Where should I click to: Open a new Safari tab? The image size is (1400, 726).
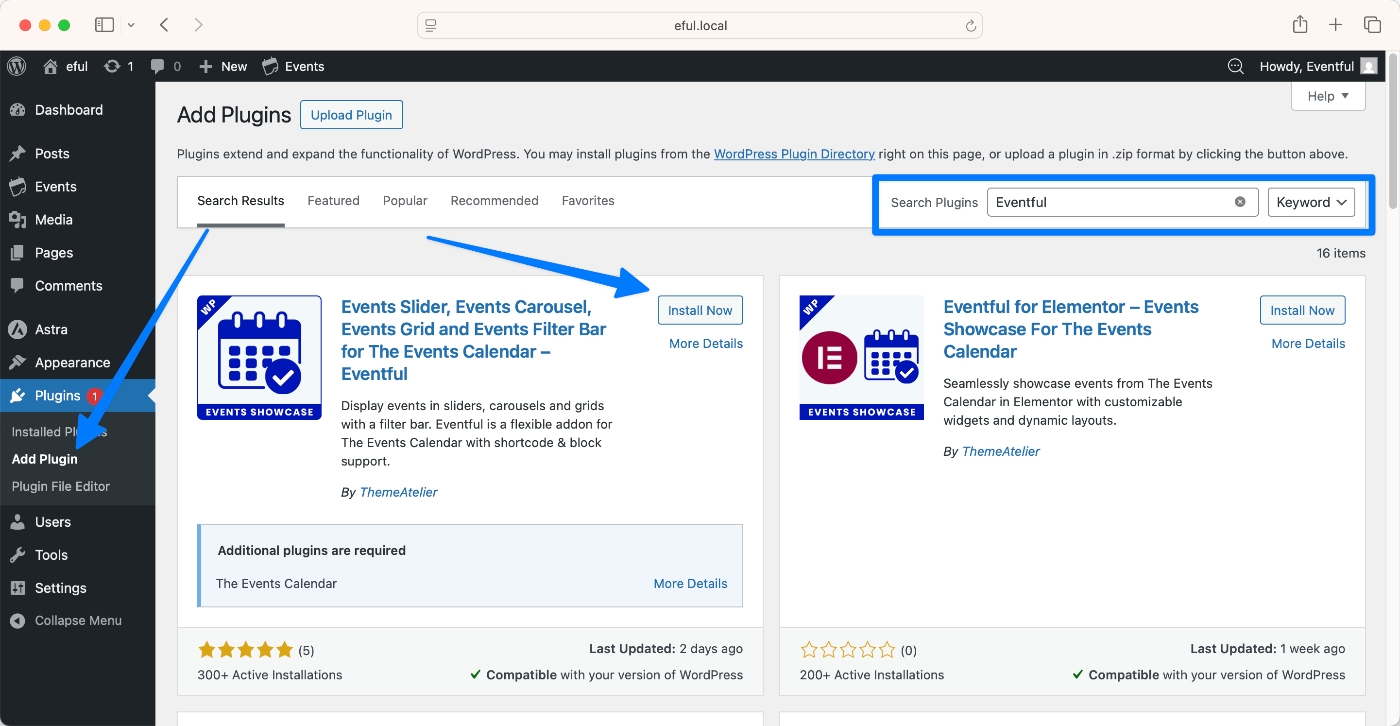tap(1335, 25)
